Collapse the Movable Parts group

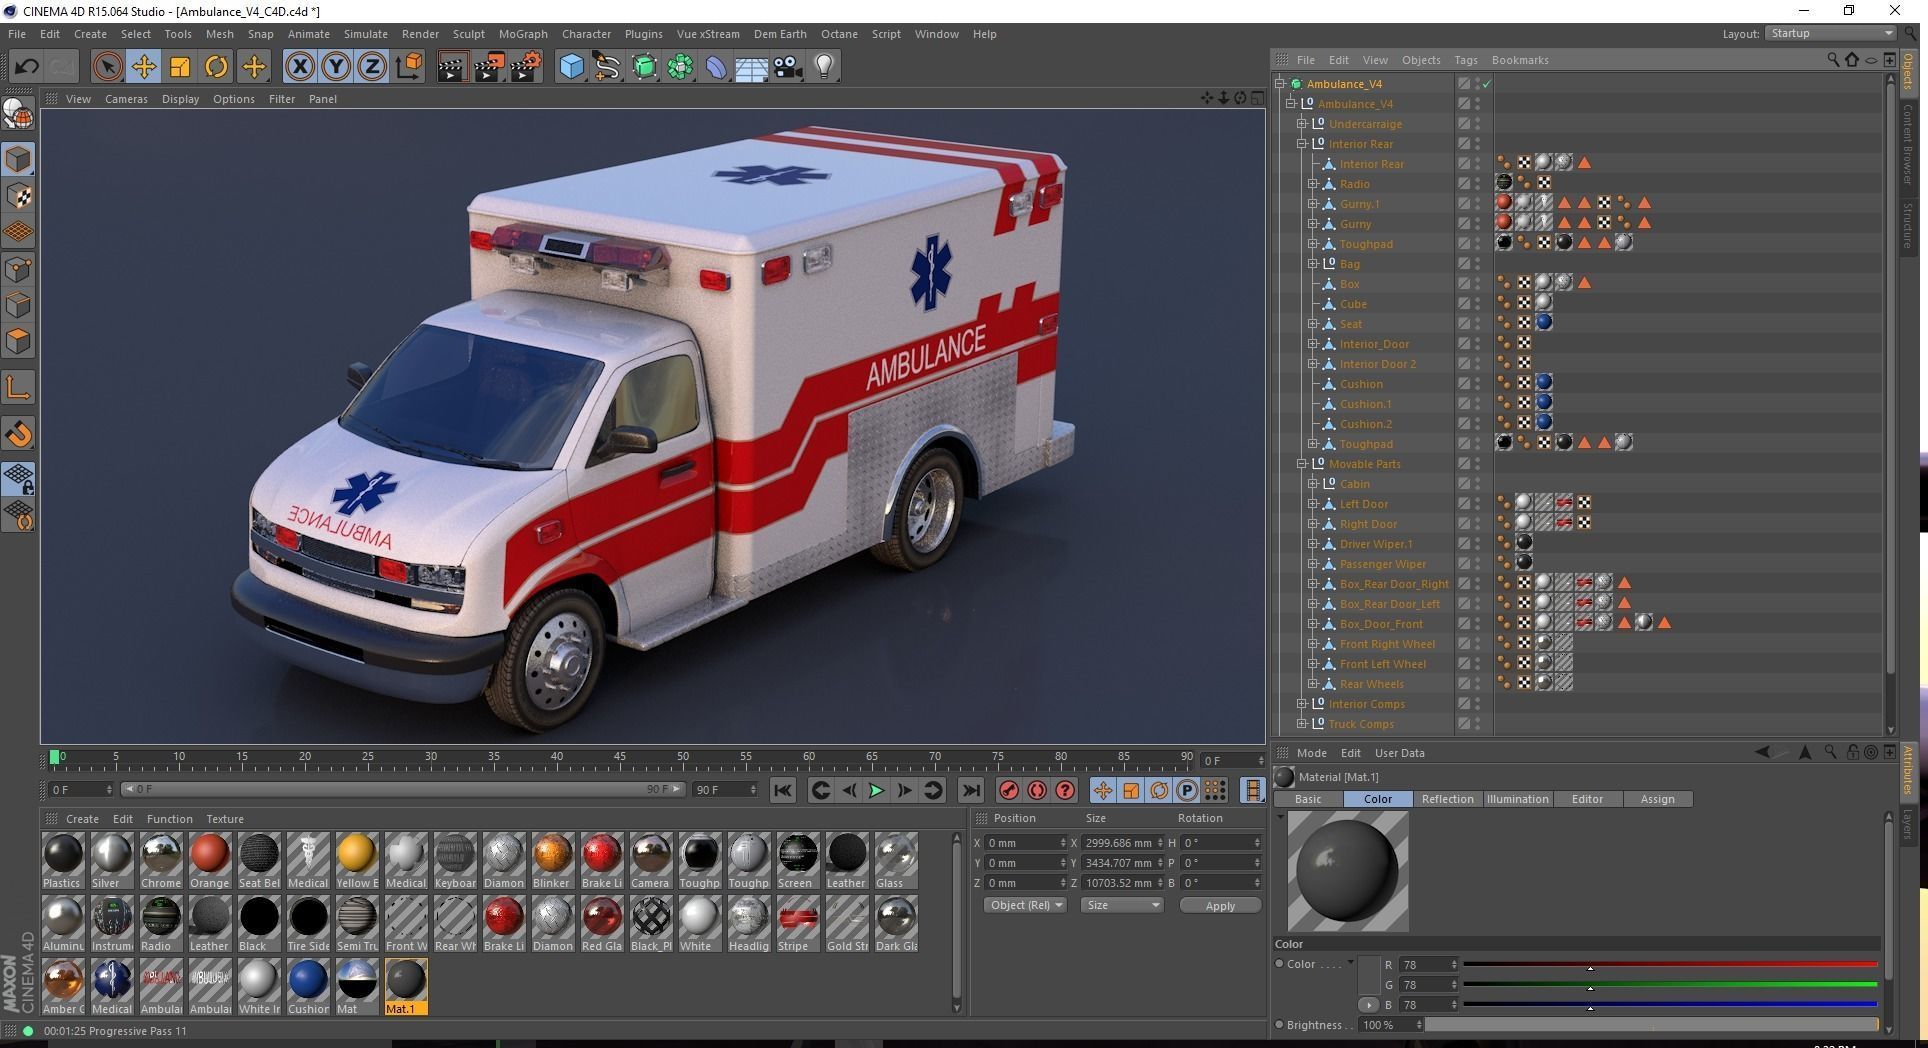[1302, 464]
